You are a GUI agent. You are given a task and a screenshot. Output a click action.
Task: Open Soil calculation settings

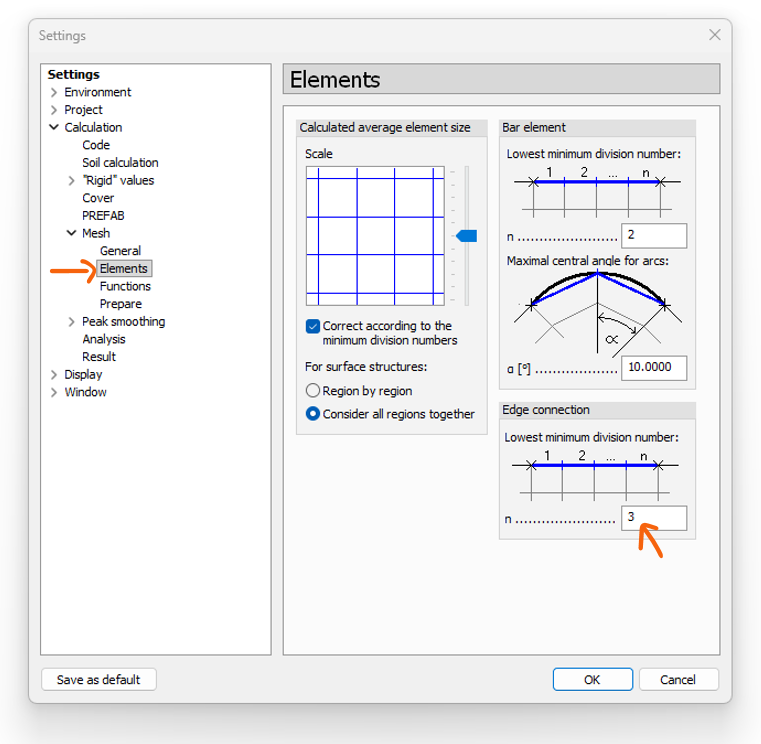pyautogui.click(x=120, y=163)
